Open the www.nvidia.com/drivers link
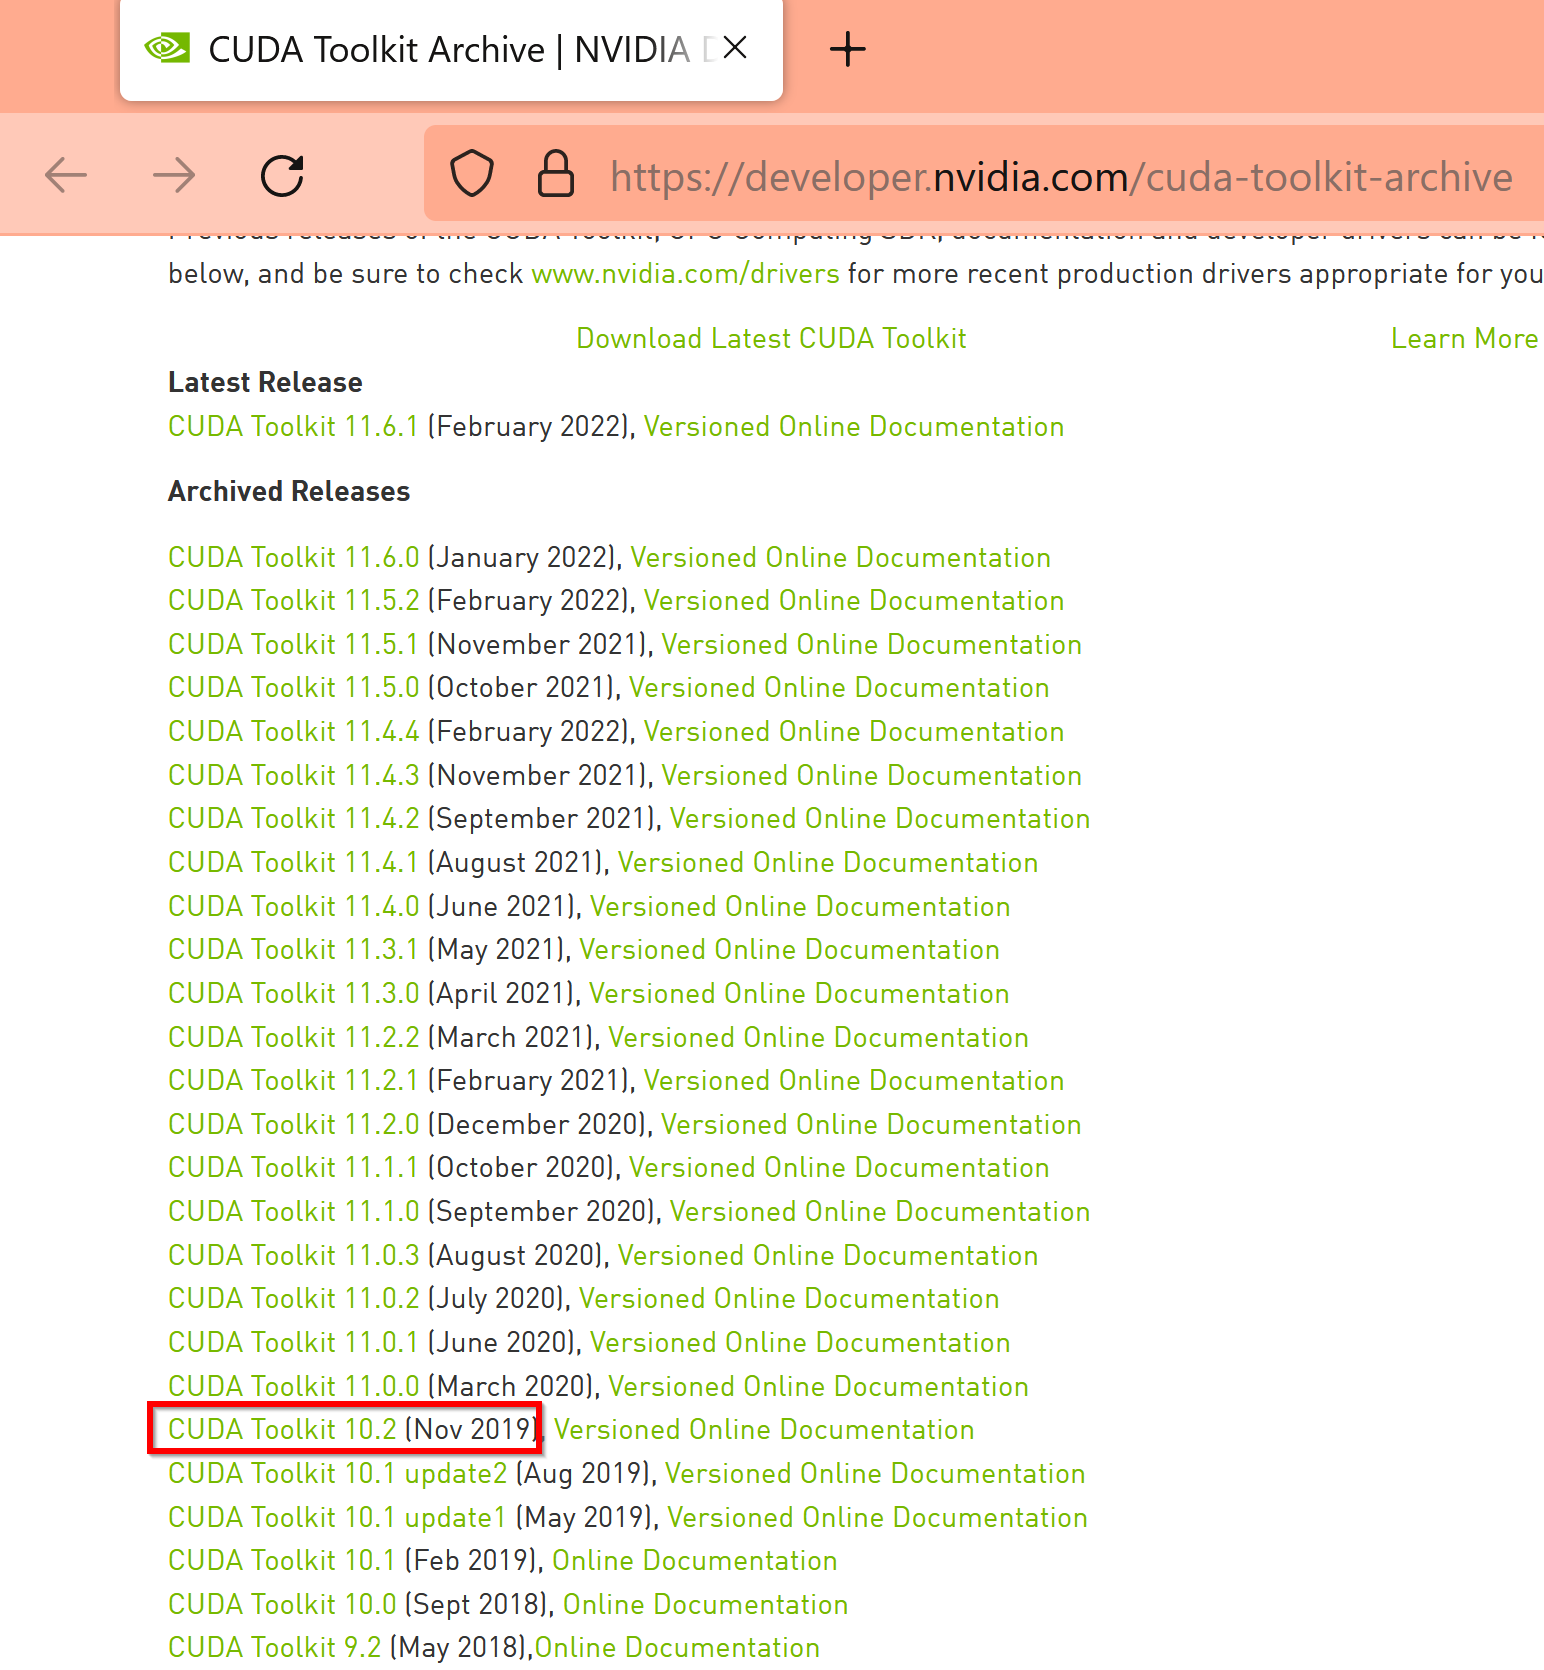The image size is (1544, 1670). point(685,274)
